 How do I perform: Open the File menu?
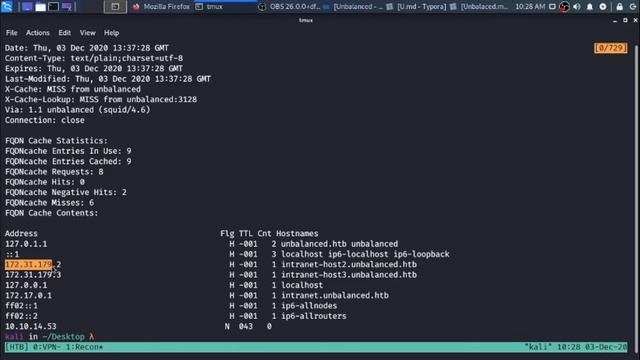(x=11, y=33)
